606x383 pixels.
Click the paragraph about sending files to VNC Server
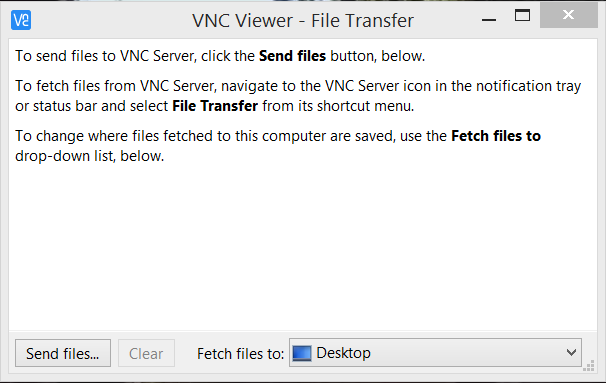[x=220, y=56]
